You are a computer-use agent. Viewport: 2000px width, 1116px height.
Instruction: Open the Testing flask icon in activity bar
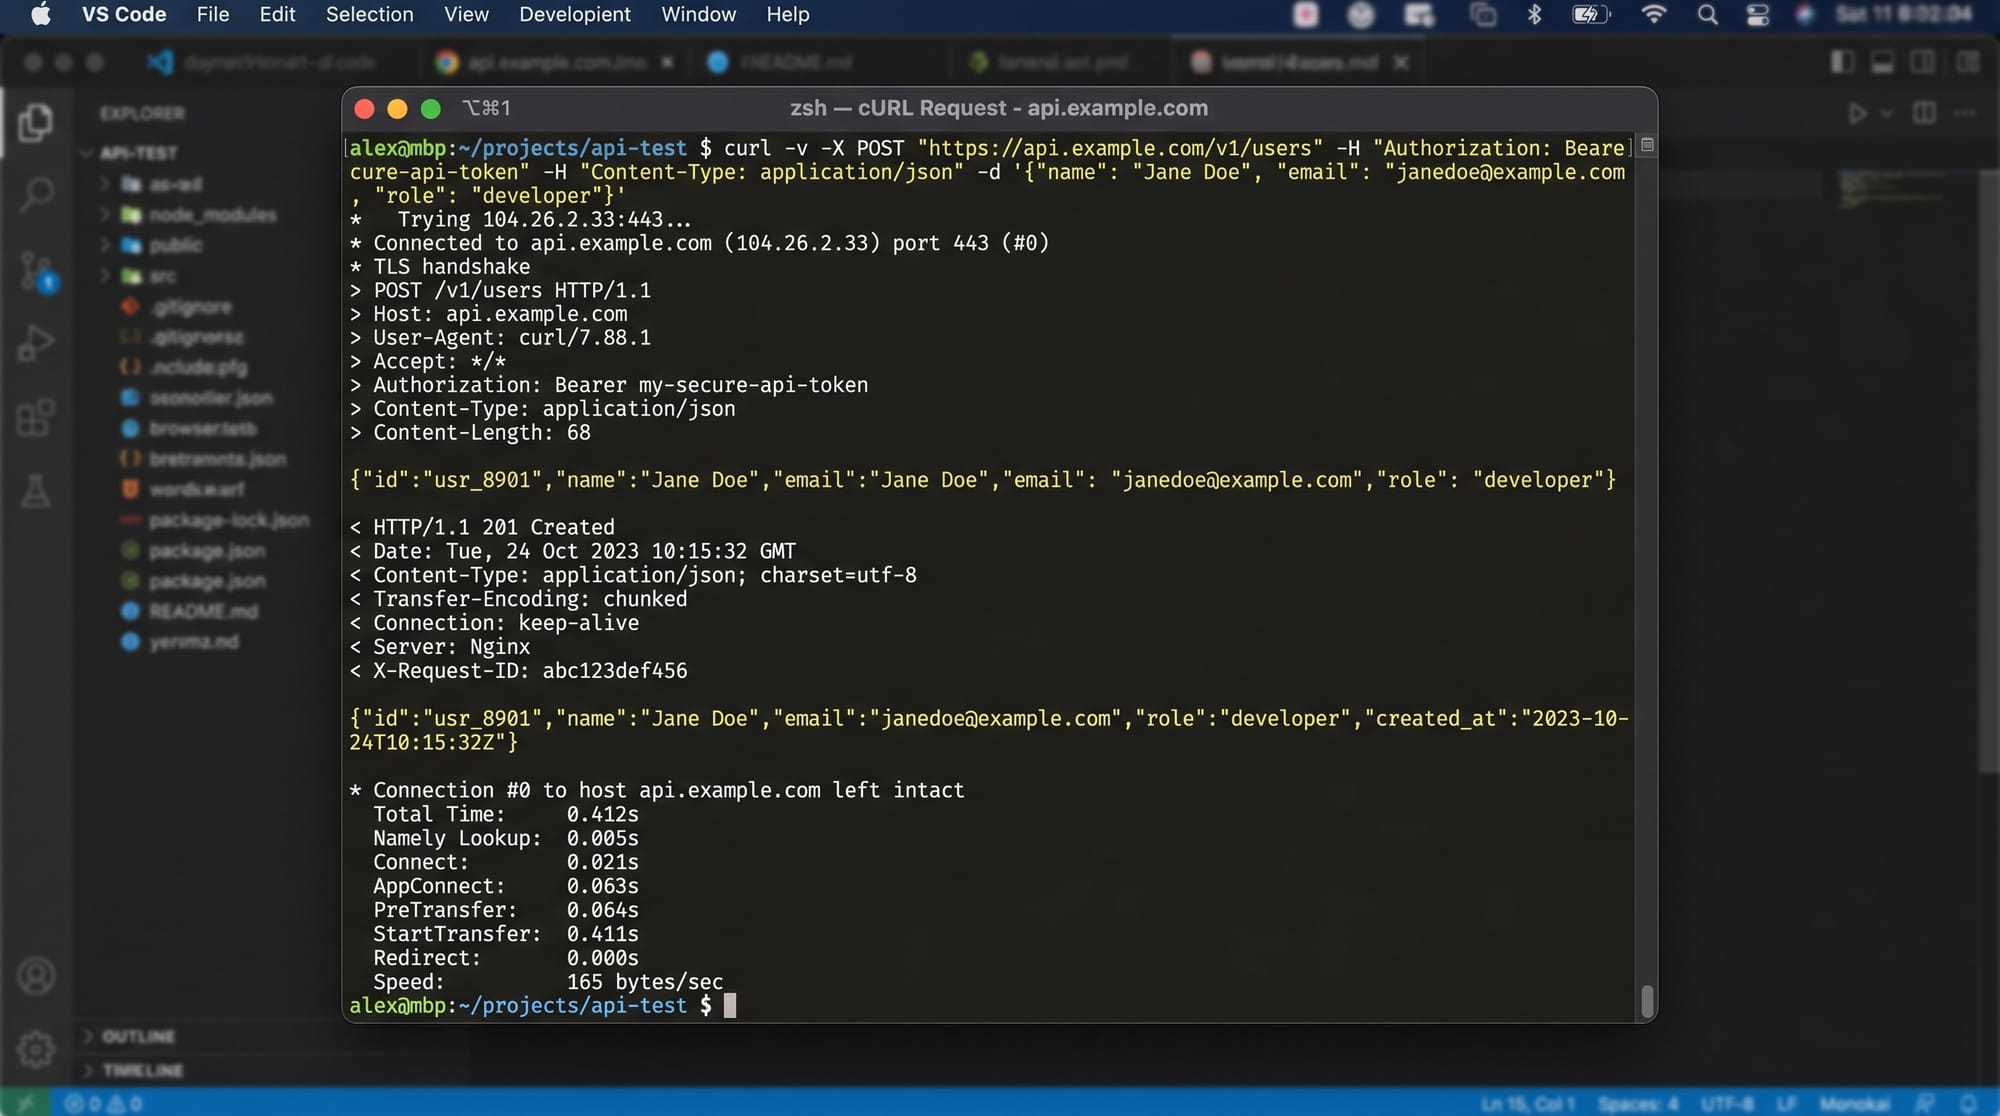pos(36,490)
